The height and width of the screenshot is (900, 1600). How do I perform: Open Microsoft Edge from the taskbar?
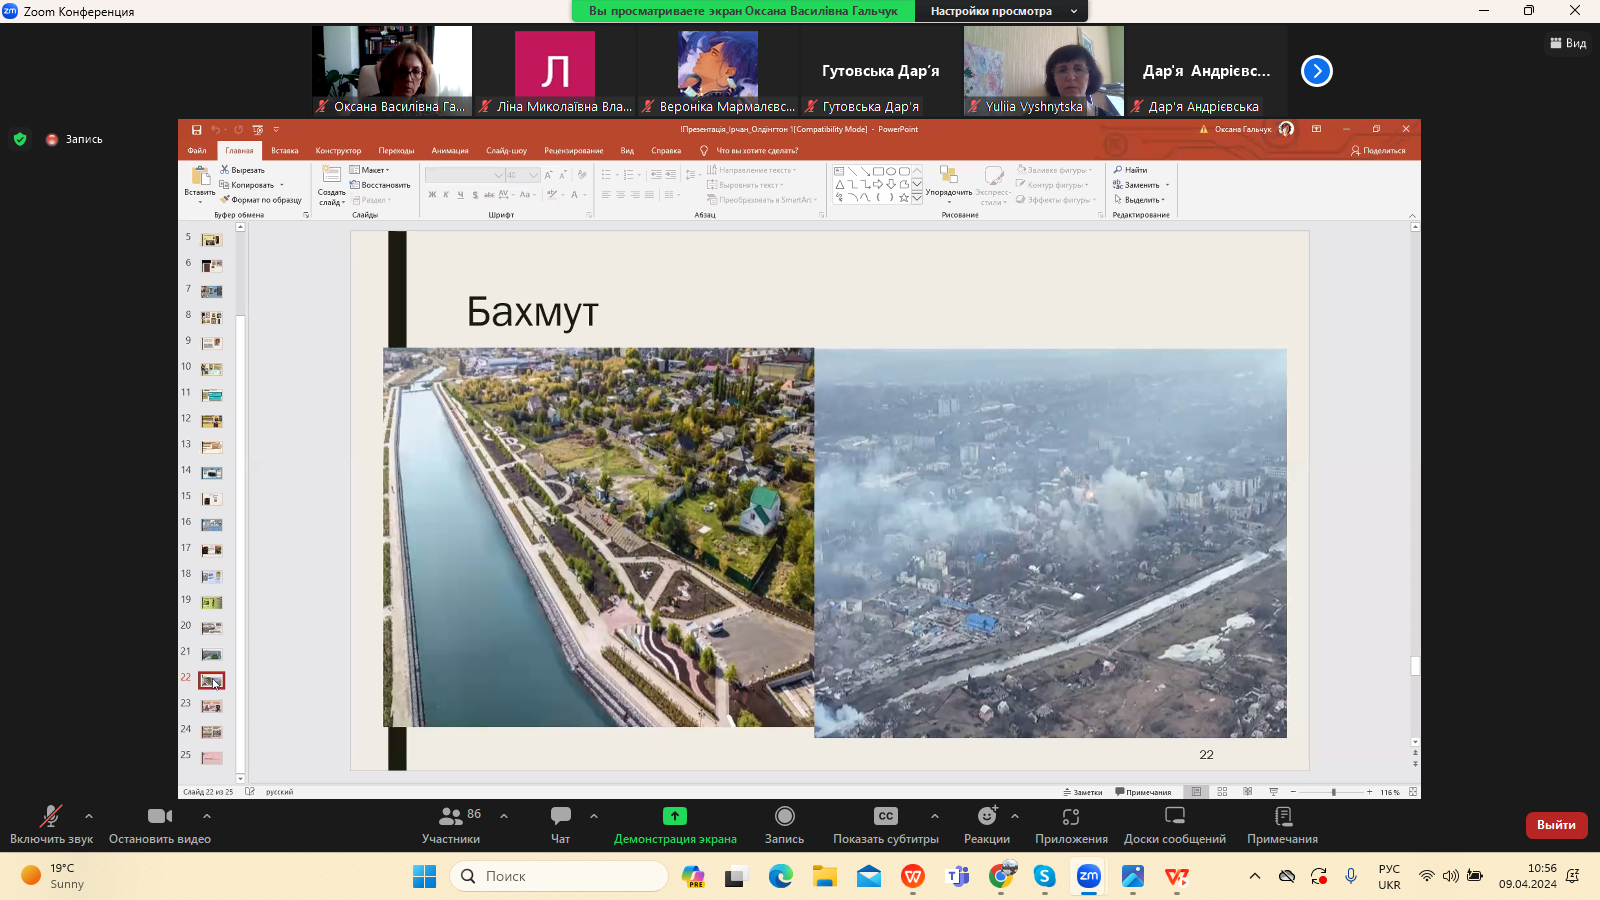(780, 876)
